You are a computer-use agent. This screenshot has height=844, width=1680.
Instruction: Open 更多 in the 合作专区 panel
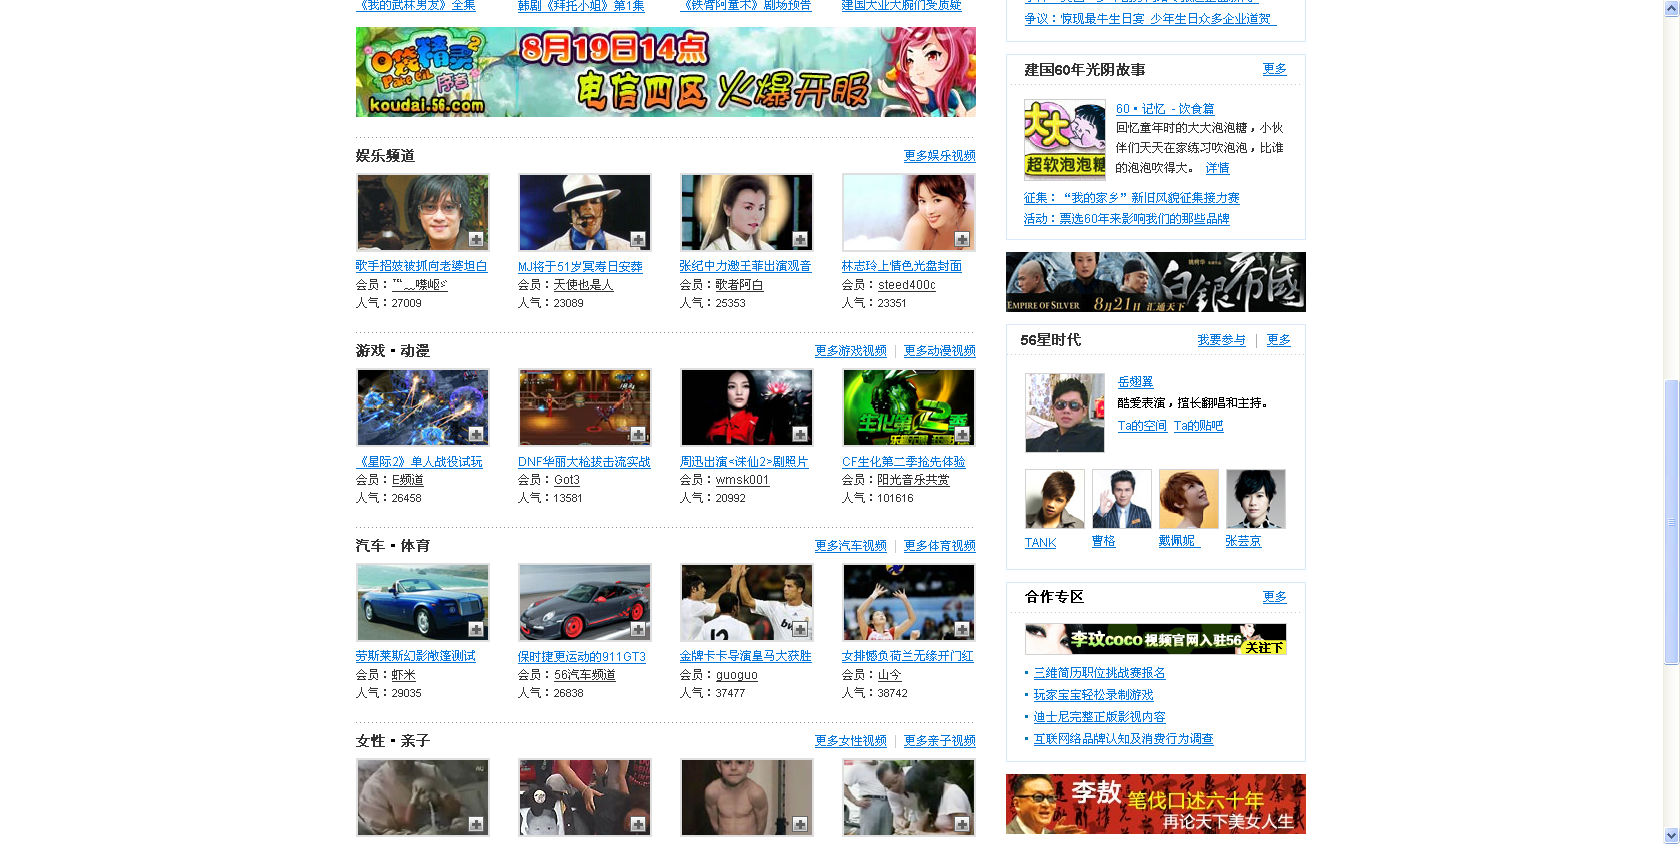[x=1275, y=597]
